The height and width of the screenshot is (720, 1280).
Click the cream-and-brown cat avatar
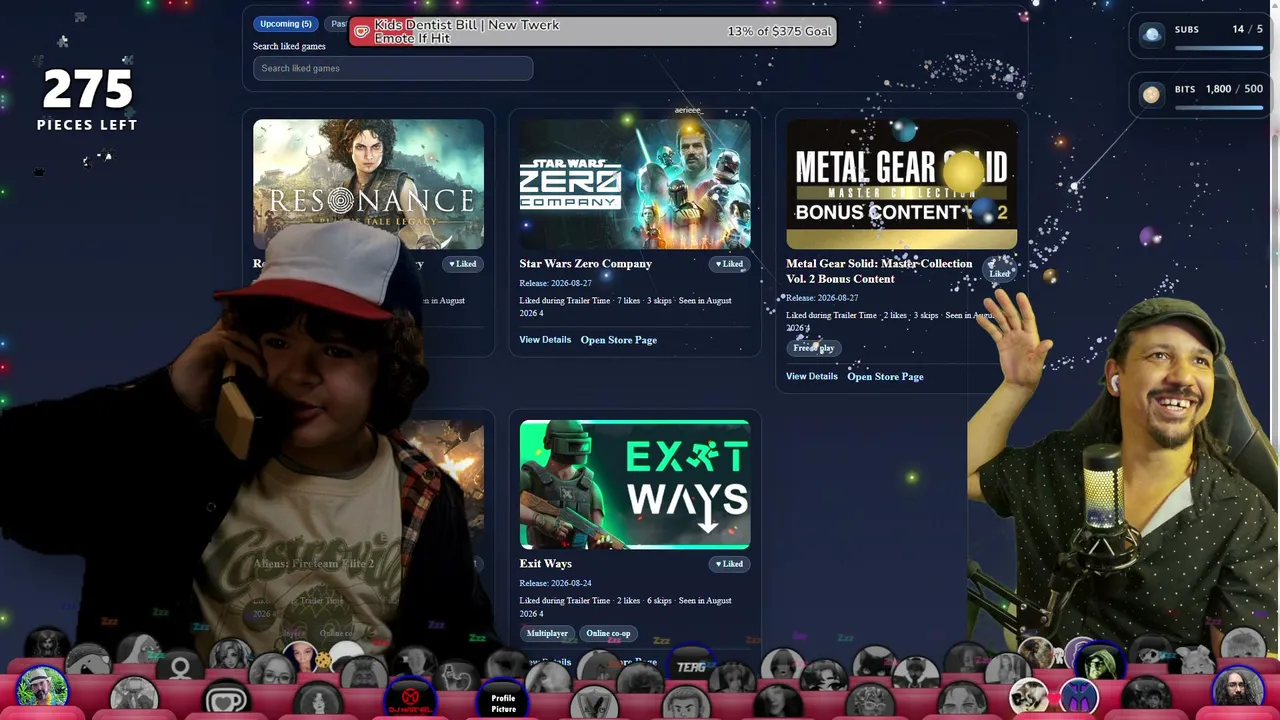point(1028,697)
